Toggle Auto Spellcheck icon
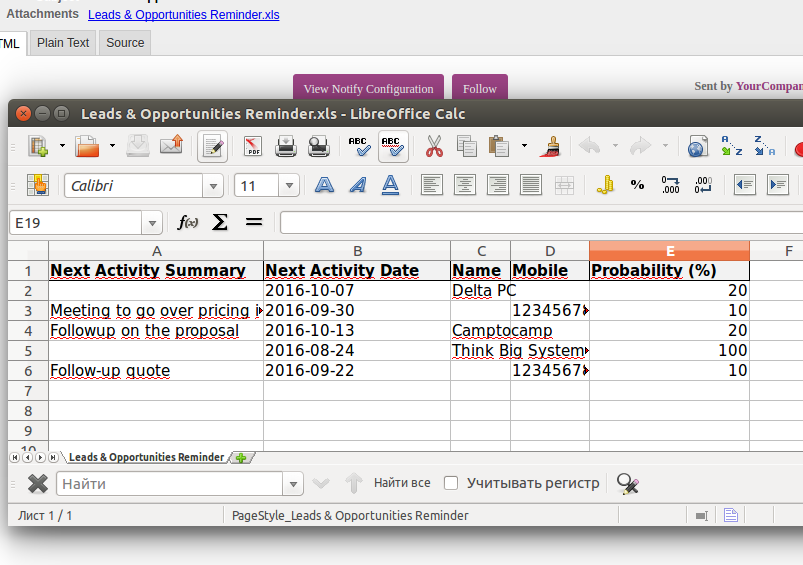Screen dimensions: 803x565 coord(393,147)
